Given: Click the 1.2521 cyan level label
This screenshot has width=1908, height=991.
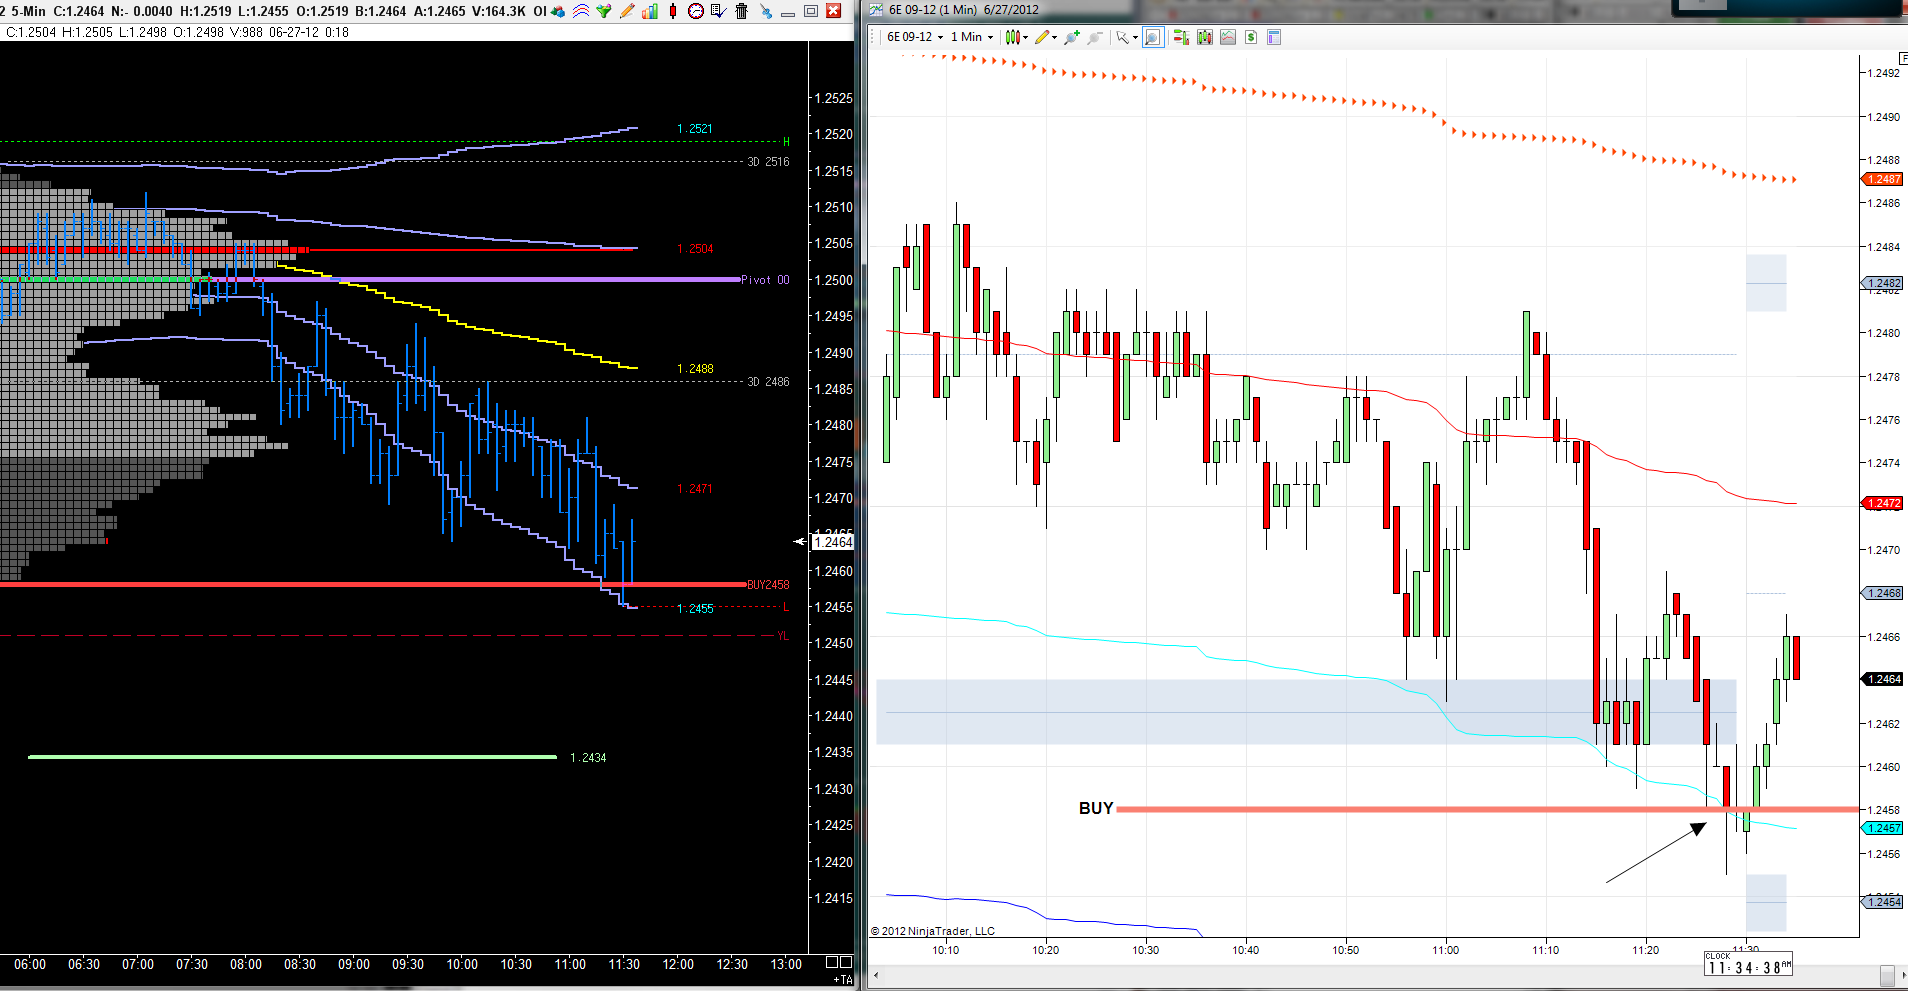Looking at the screenshot, I should click(x=695, y=129).
